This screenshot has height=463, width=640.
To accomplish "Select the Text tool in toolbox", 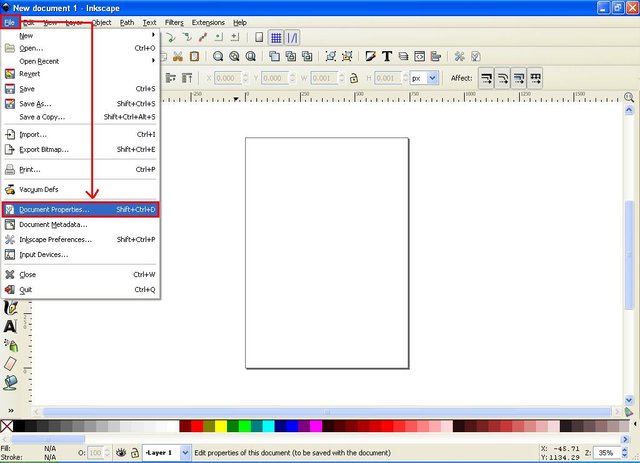I will pyautogui.click(x=10, y=326).
